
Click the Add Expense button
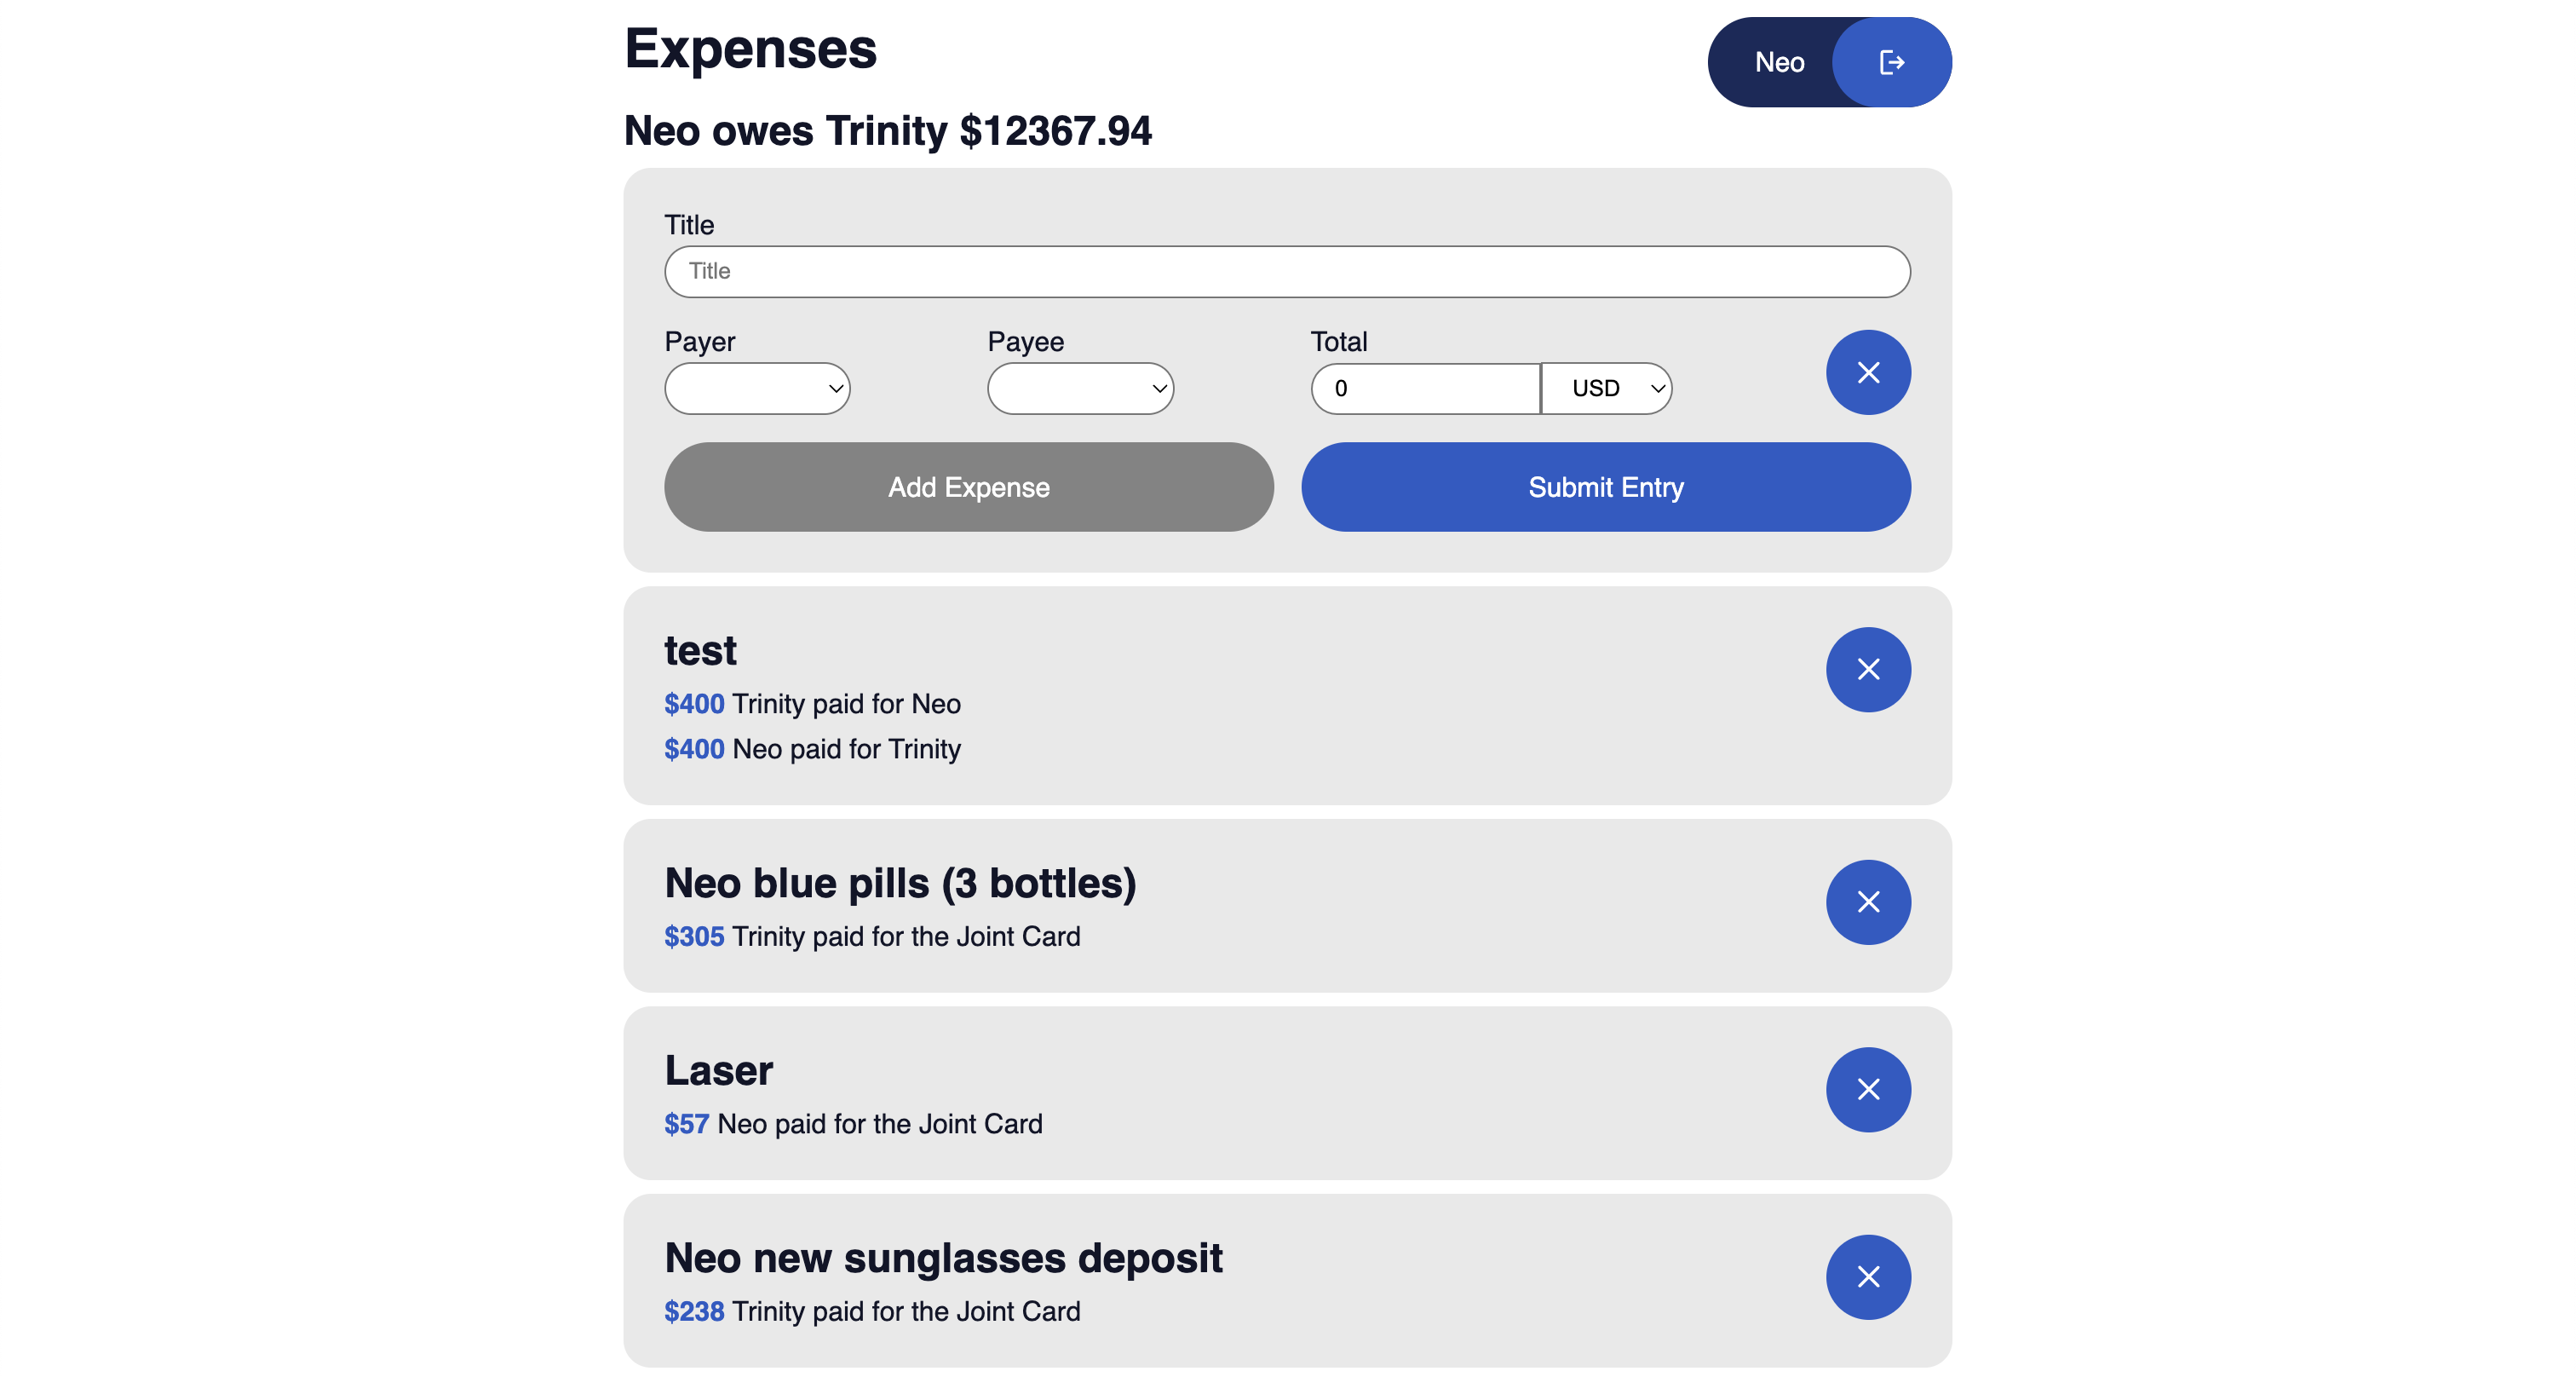(x=968, y=487)
